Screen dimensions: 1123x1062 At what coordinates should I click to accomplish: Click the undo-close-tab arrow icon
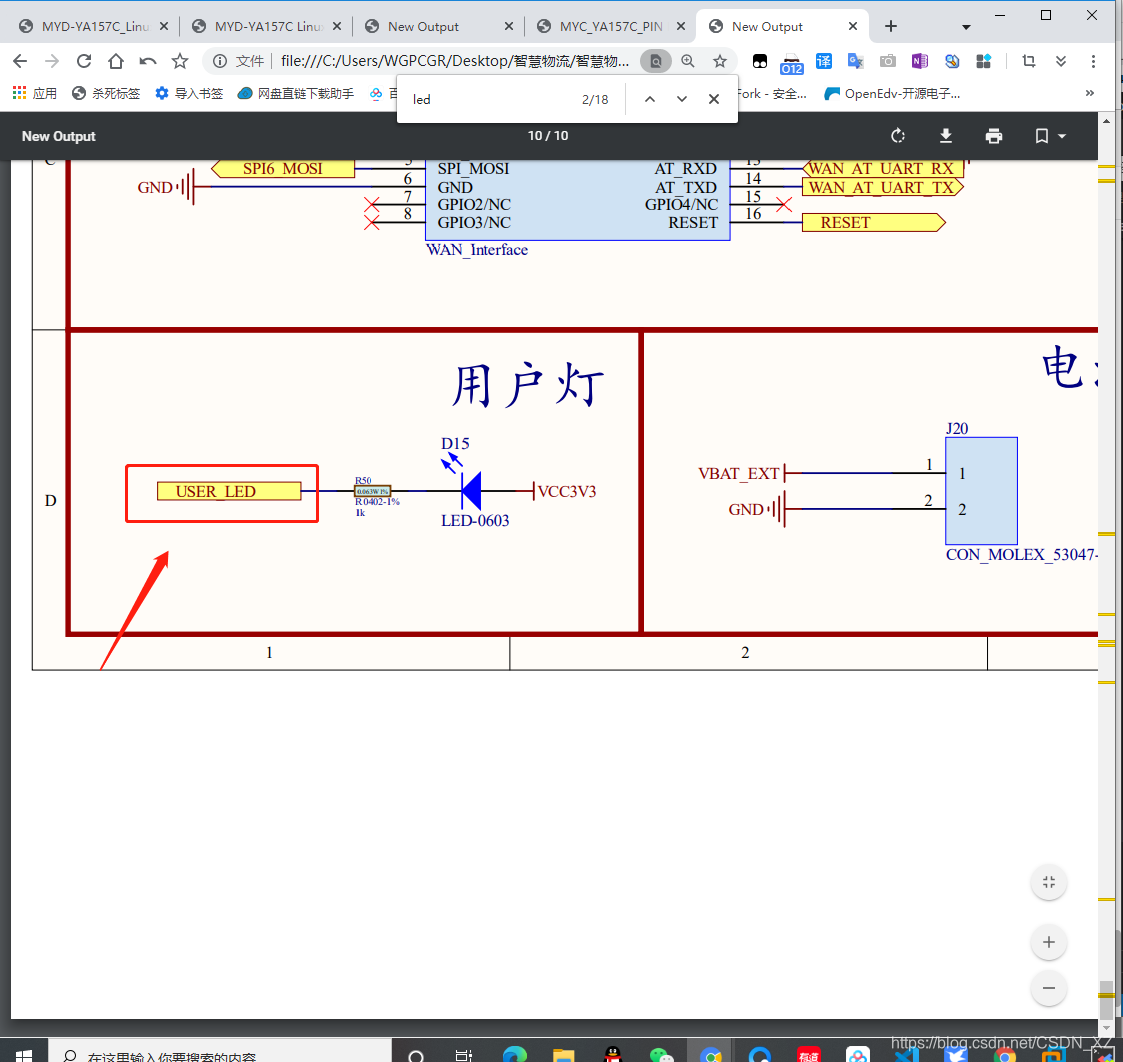coord(148,62)
